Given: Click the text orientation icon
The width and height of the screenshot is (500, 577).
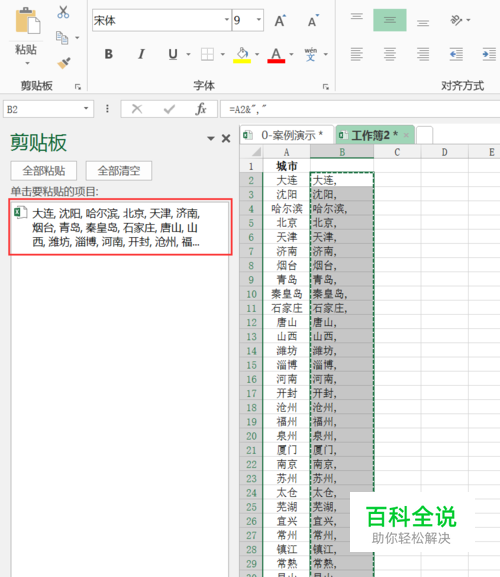Looking at the screenshot, I should [x=456, y=20].
